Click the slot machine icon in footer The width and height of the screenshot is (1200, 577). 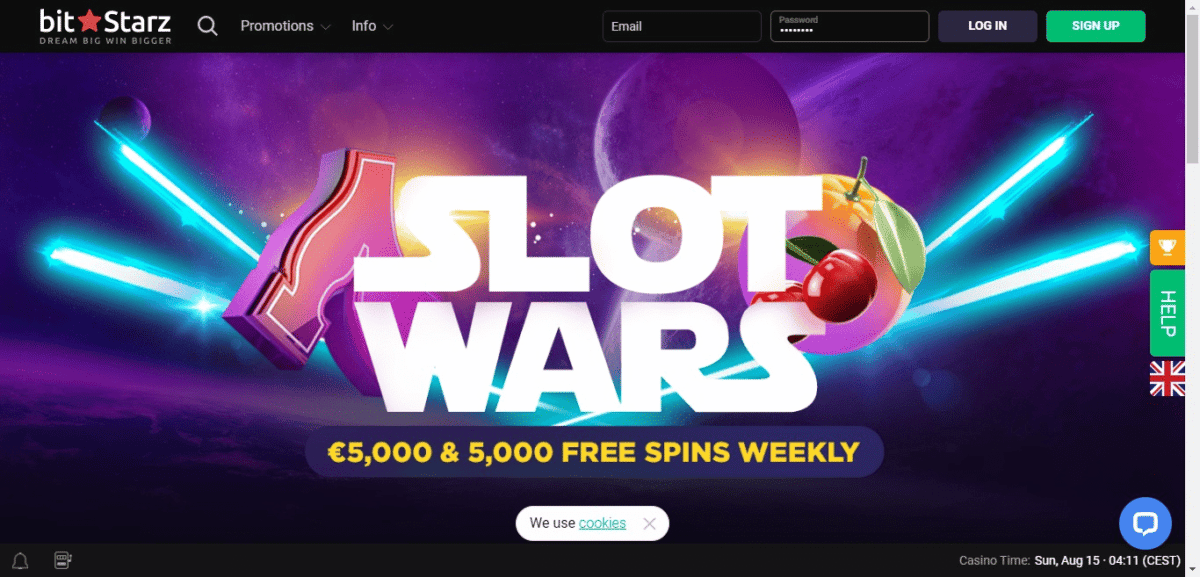click(x=63, y=560)
